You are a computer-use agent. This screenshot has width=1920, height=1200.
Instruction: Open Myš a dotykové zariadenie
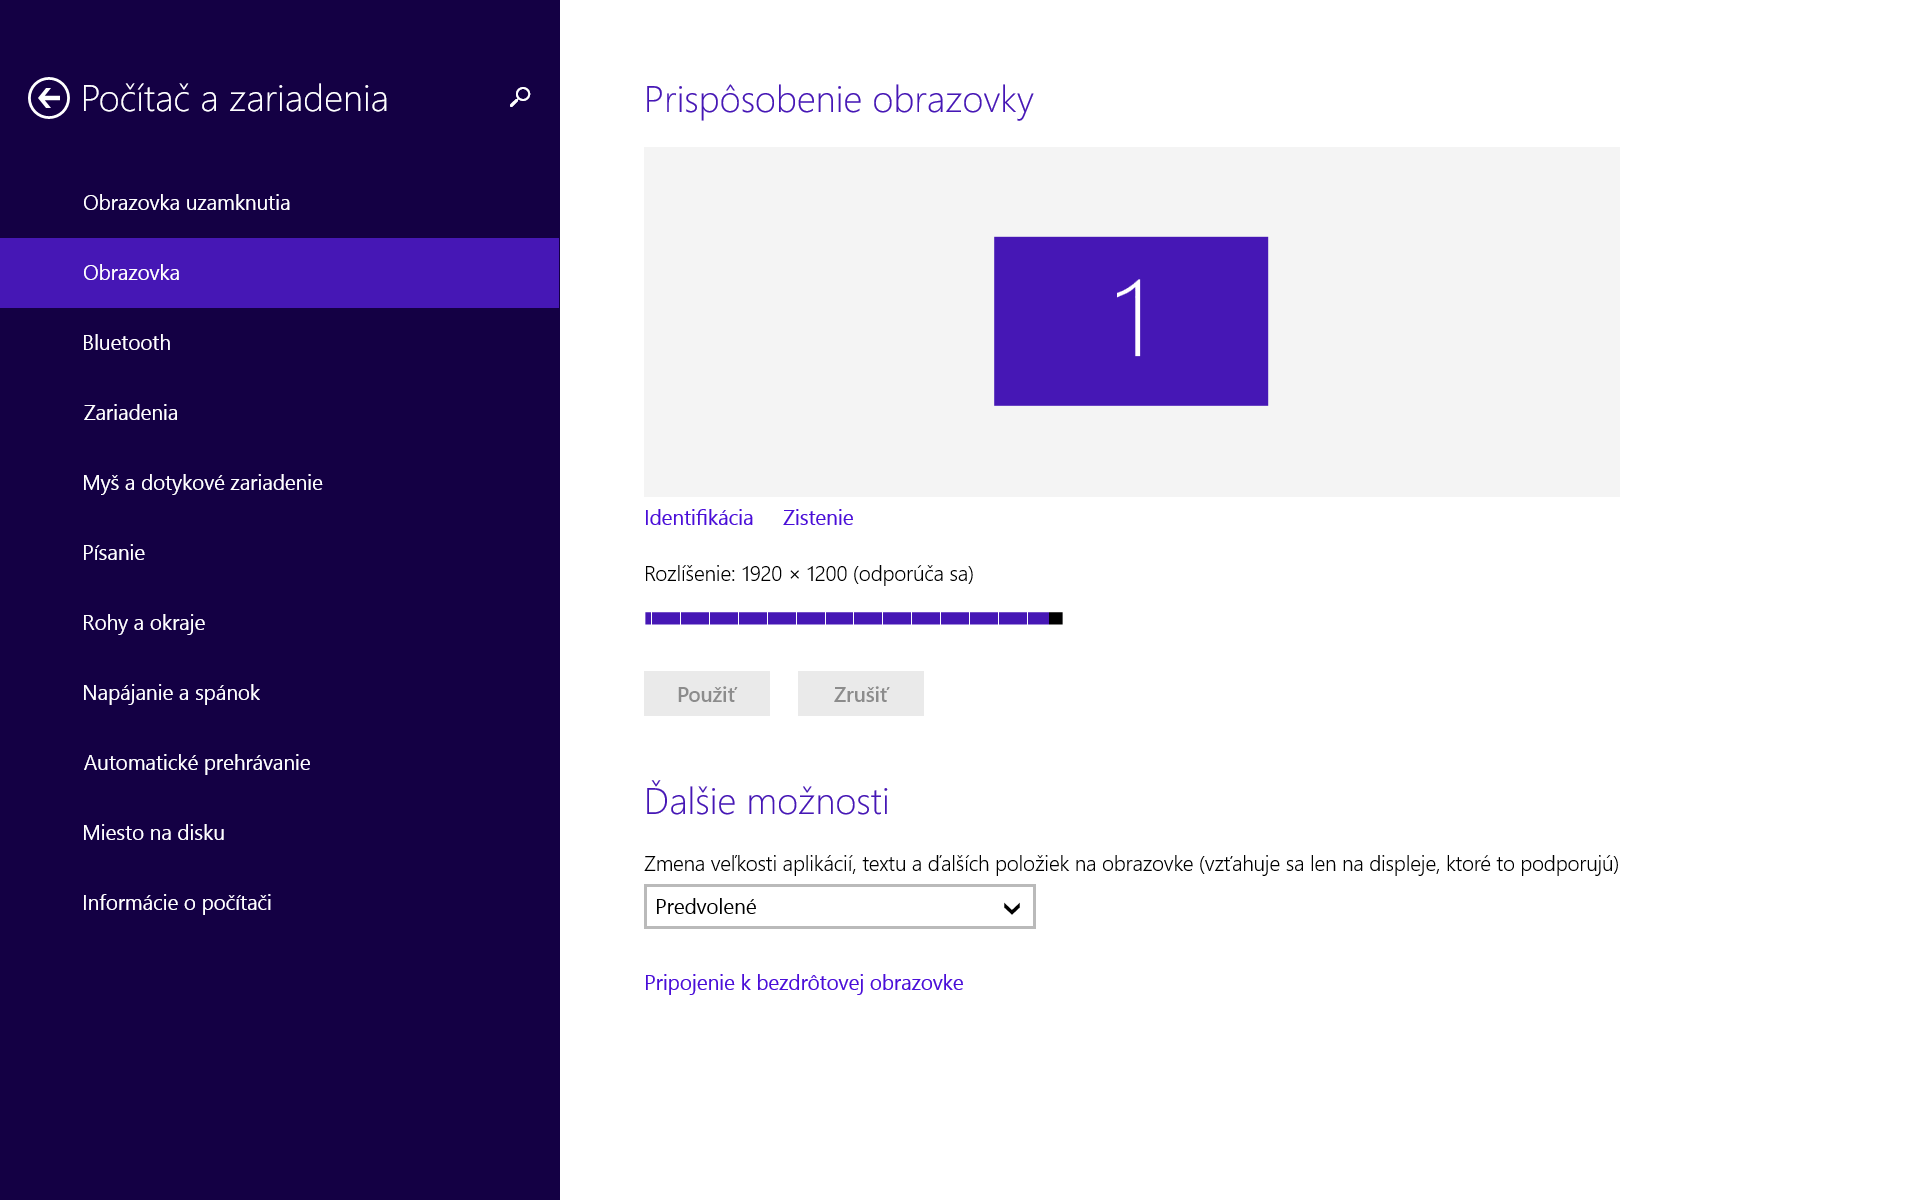279,483
